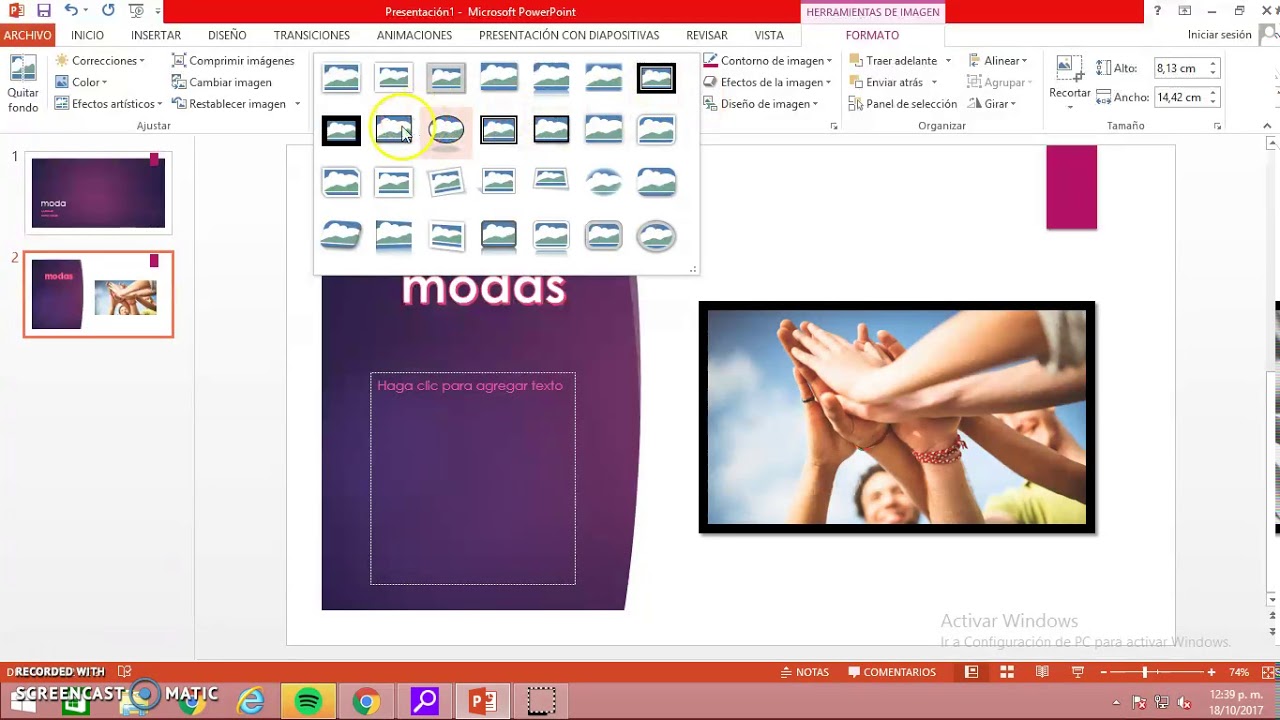1280x720 pixels.
Task: Click the Undo arrow in the quick access toolbar
Action: coord(70,11)
